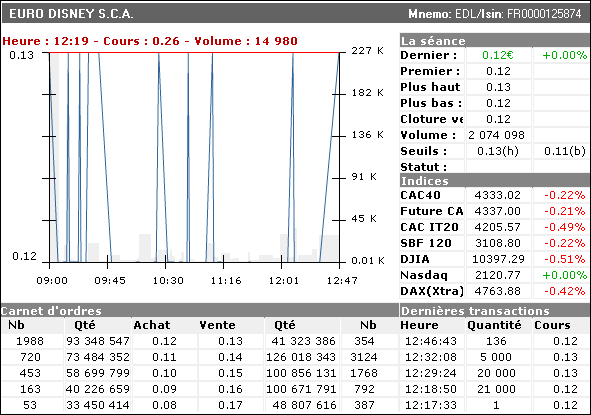Click the transaction time 12:46:43
This screenshot has width=591, height=415.
431,341
